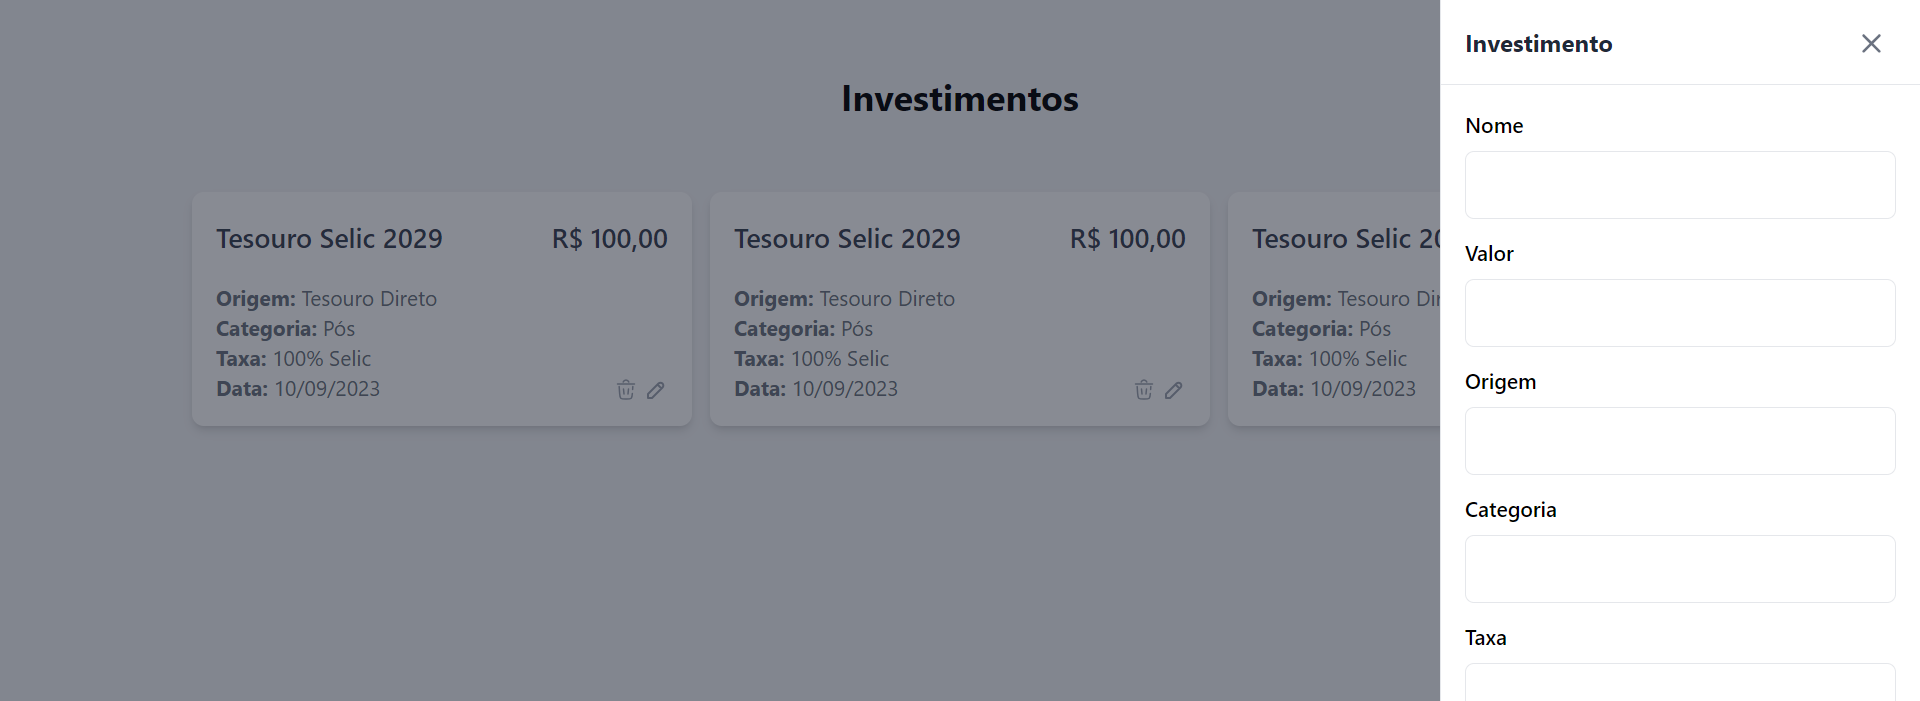Click the Investimentos page heading
This screenshot has height=701, width=1920.
tap(960, 99)
